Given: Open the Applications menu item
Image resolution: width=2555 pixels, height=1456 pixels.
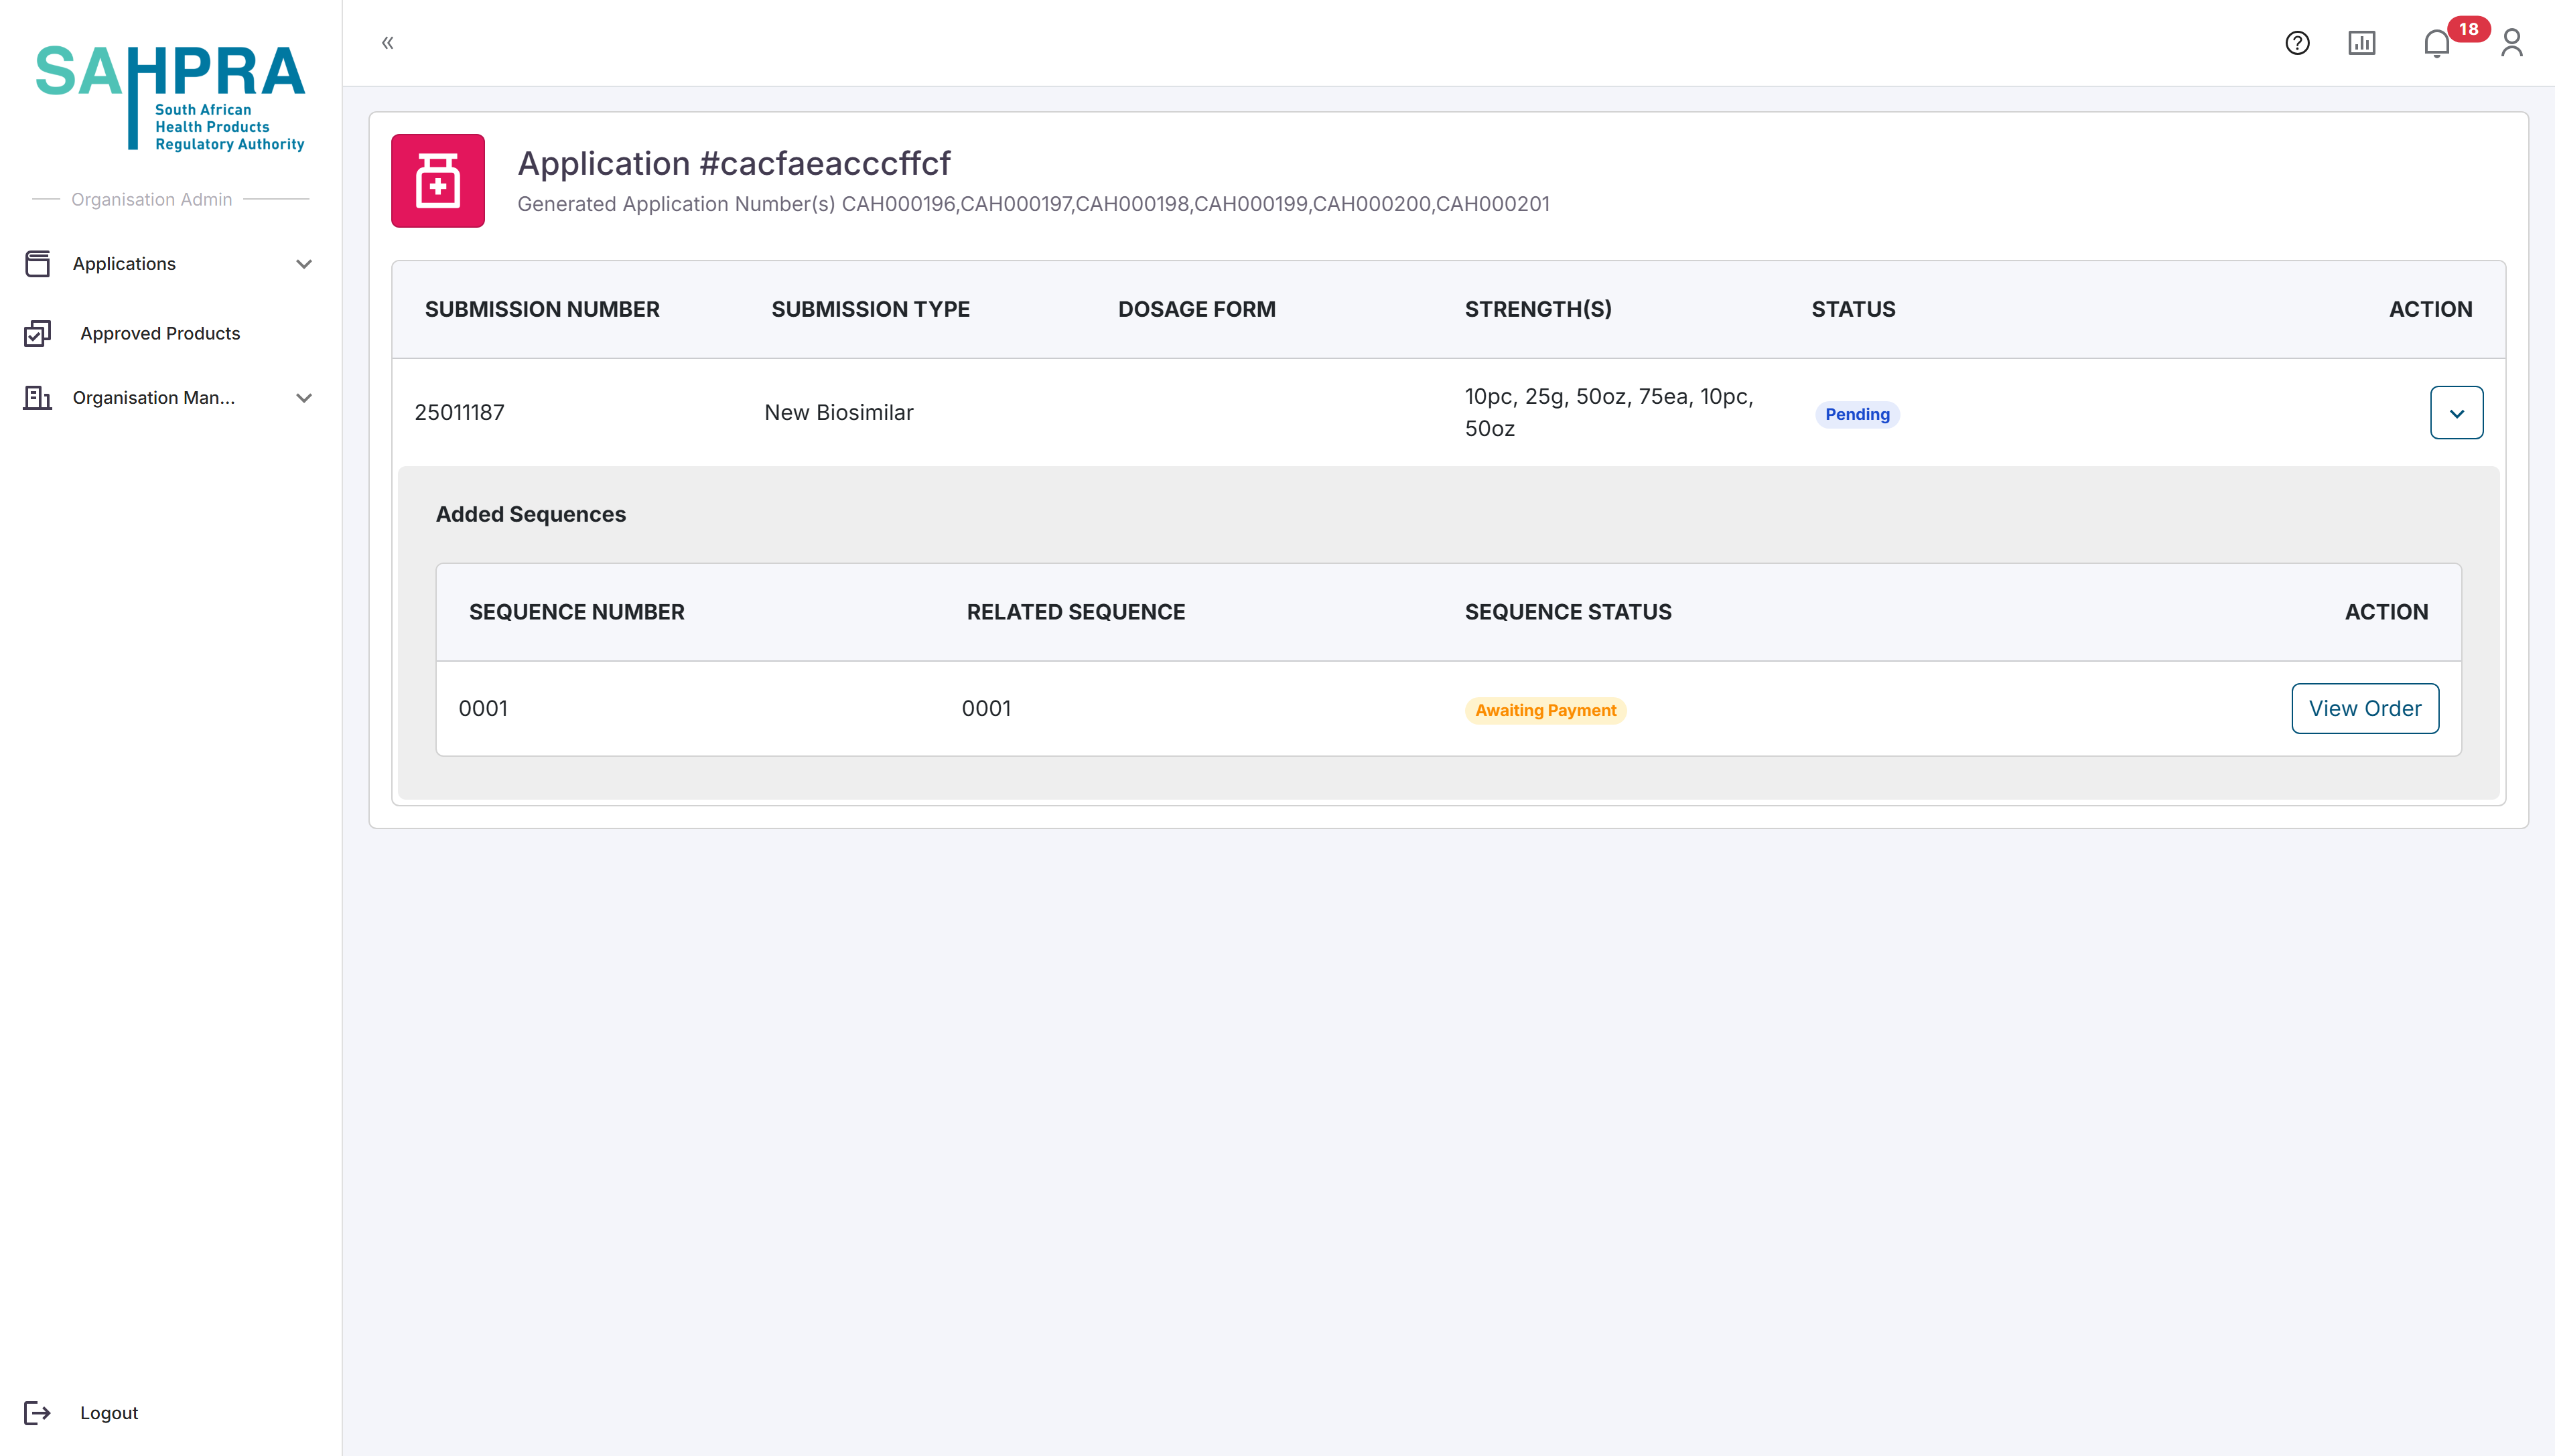Looking at the screenshot, I should (x=124, y=264).
